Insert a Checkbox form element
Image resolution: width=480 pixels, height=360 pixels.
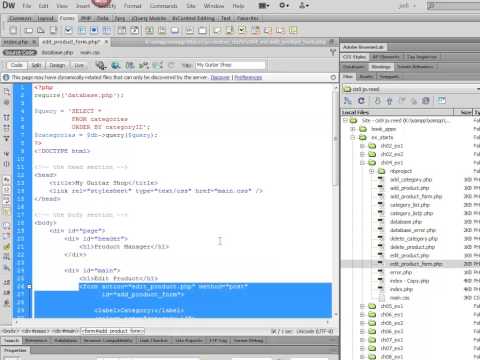point(68,30)
